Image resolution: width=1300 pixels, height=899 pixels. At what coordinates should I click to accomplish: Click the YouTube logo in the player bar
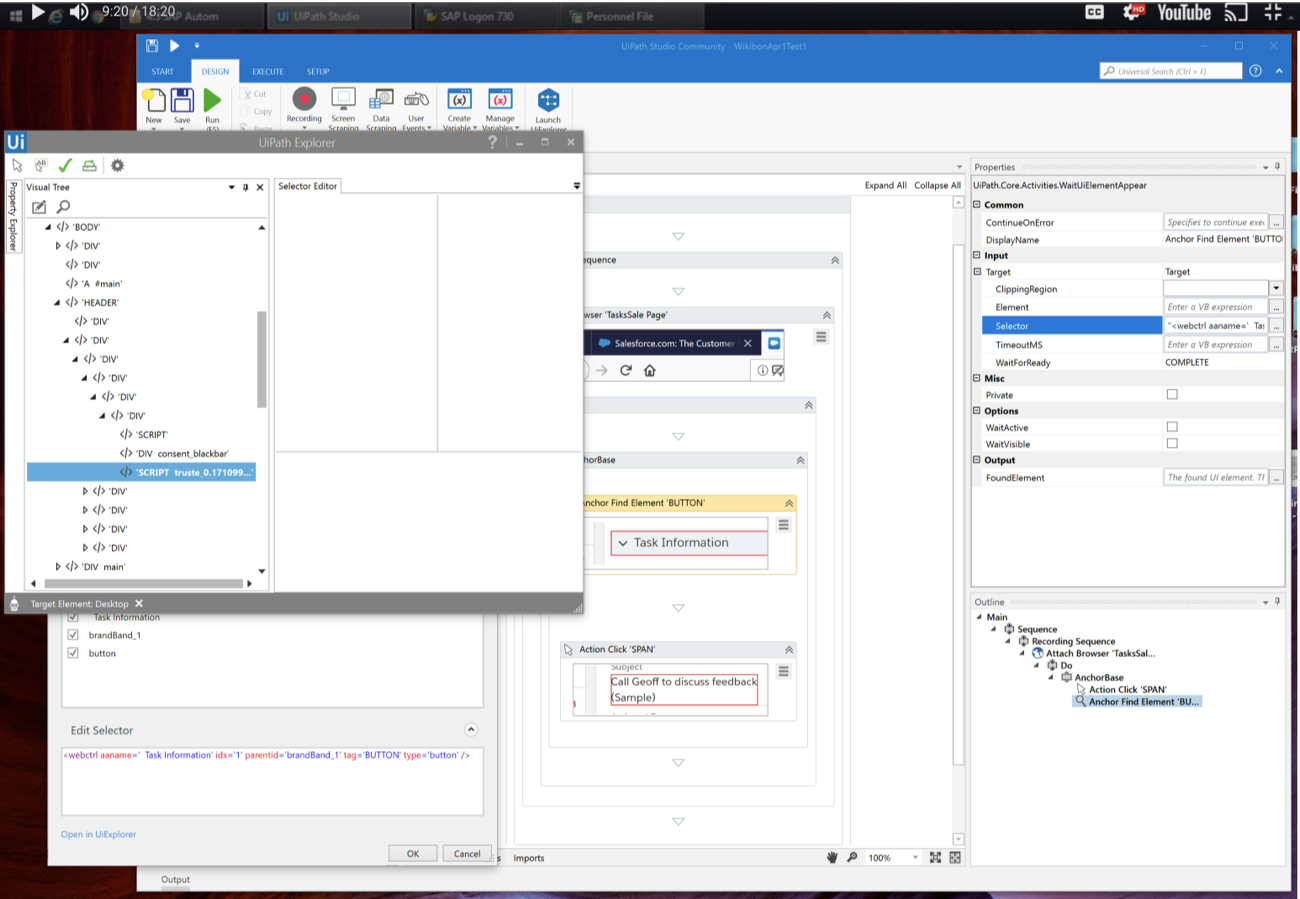(x=1183, y=13)
